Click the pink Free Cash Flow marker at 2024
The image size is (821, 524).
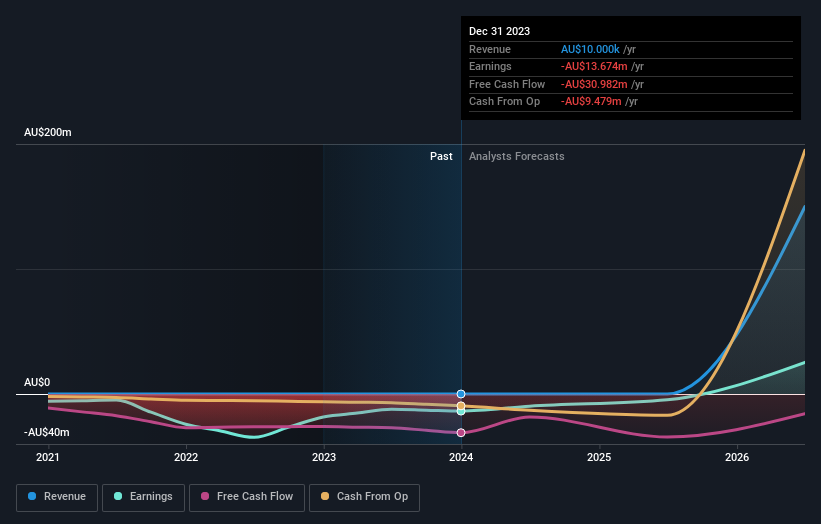(x=461, y=432)
